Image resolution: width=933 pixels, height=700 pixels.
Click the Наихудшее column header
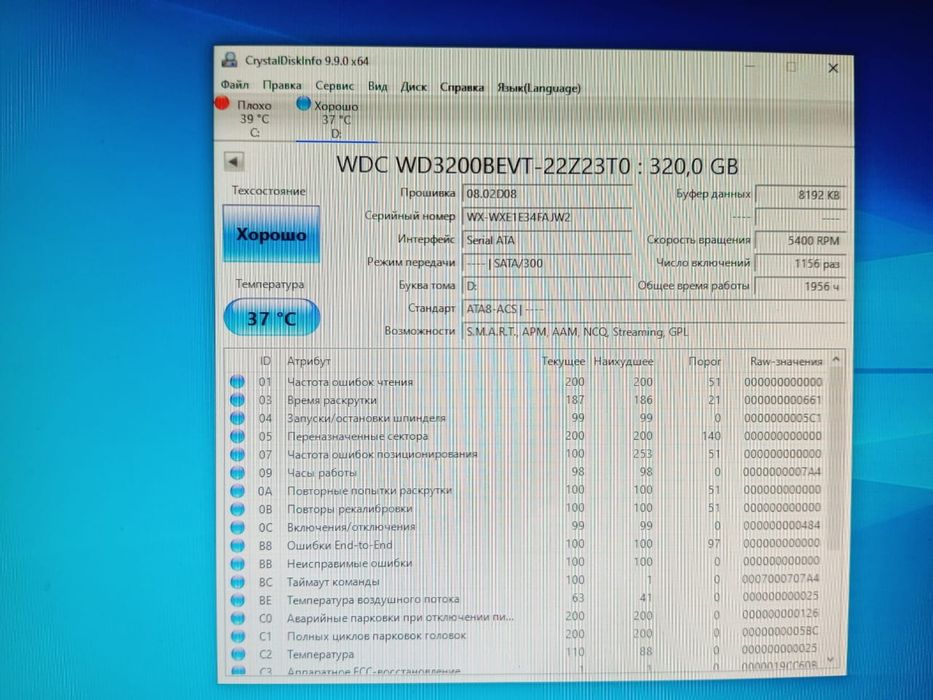click(x=623, y=361)
